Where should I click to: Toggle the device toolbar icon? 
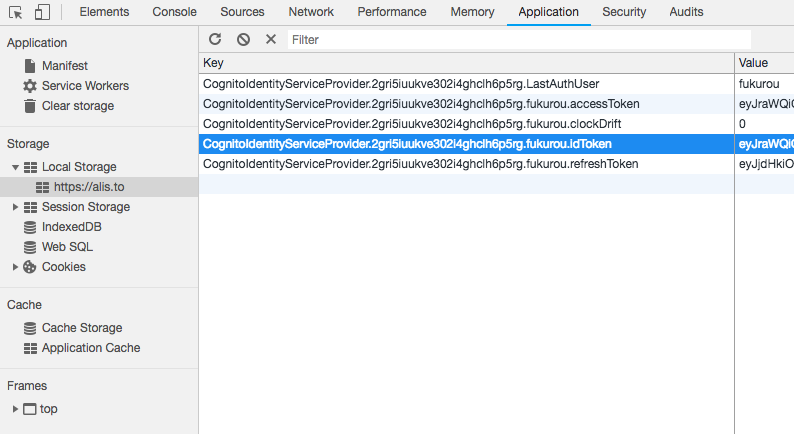[x=42, y=12]
